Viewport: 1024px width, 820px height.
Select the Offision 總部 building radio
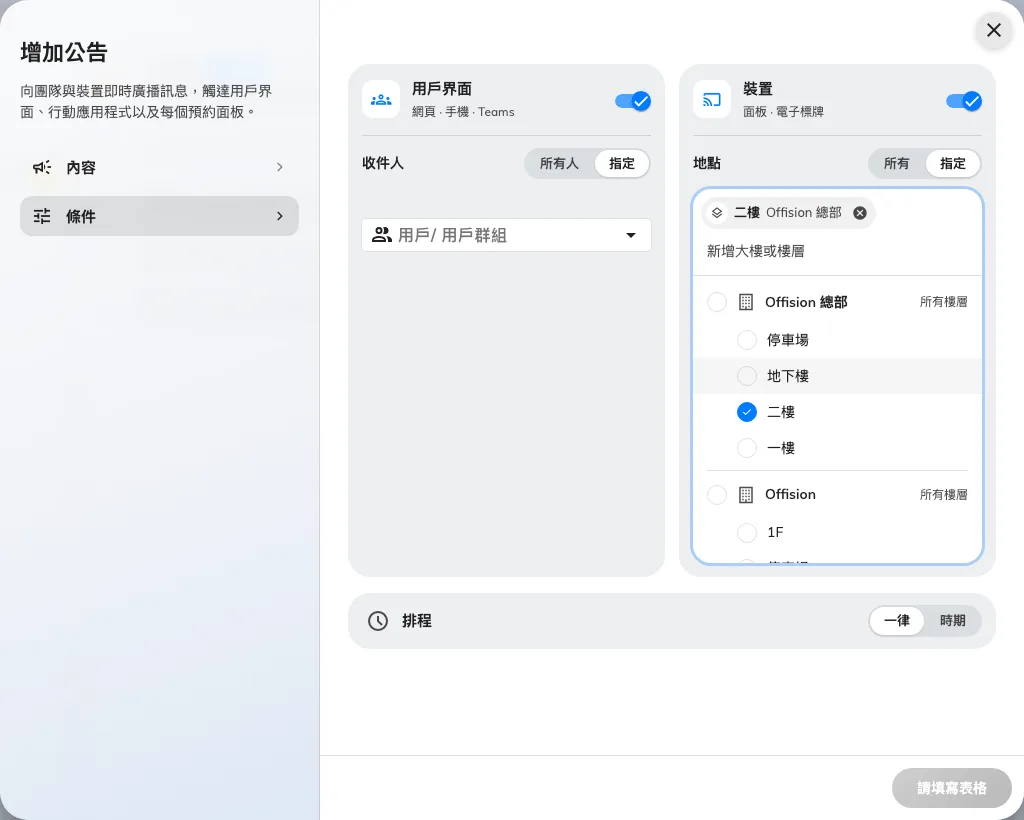coord(716,302)
